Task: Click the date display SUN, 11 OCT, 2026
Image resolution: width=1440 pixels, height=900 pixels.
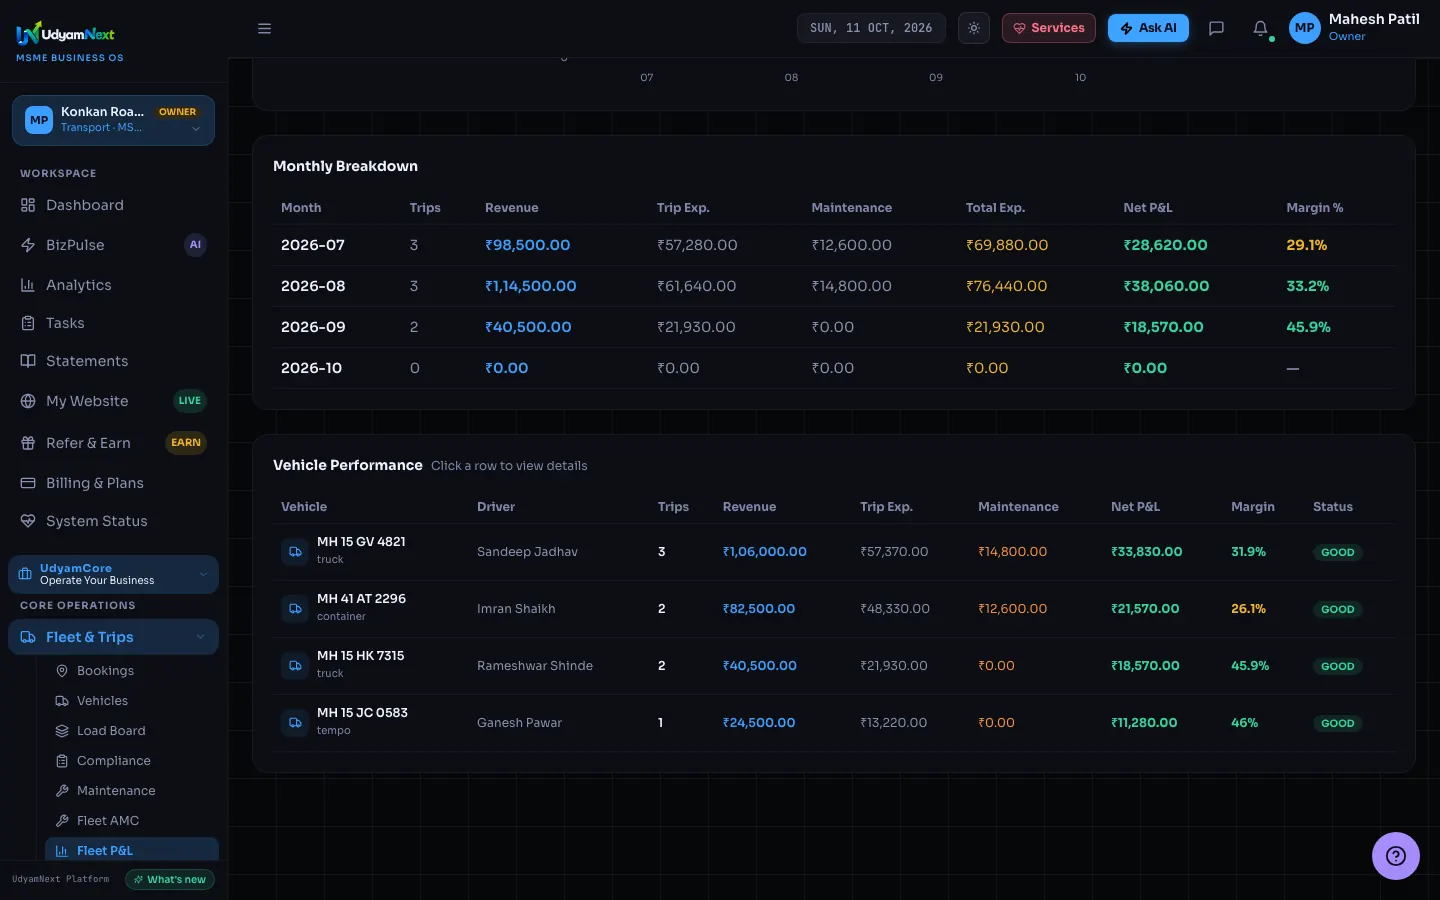Action: tap(871, 28)
